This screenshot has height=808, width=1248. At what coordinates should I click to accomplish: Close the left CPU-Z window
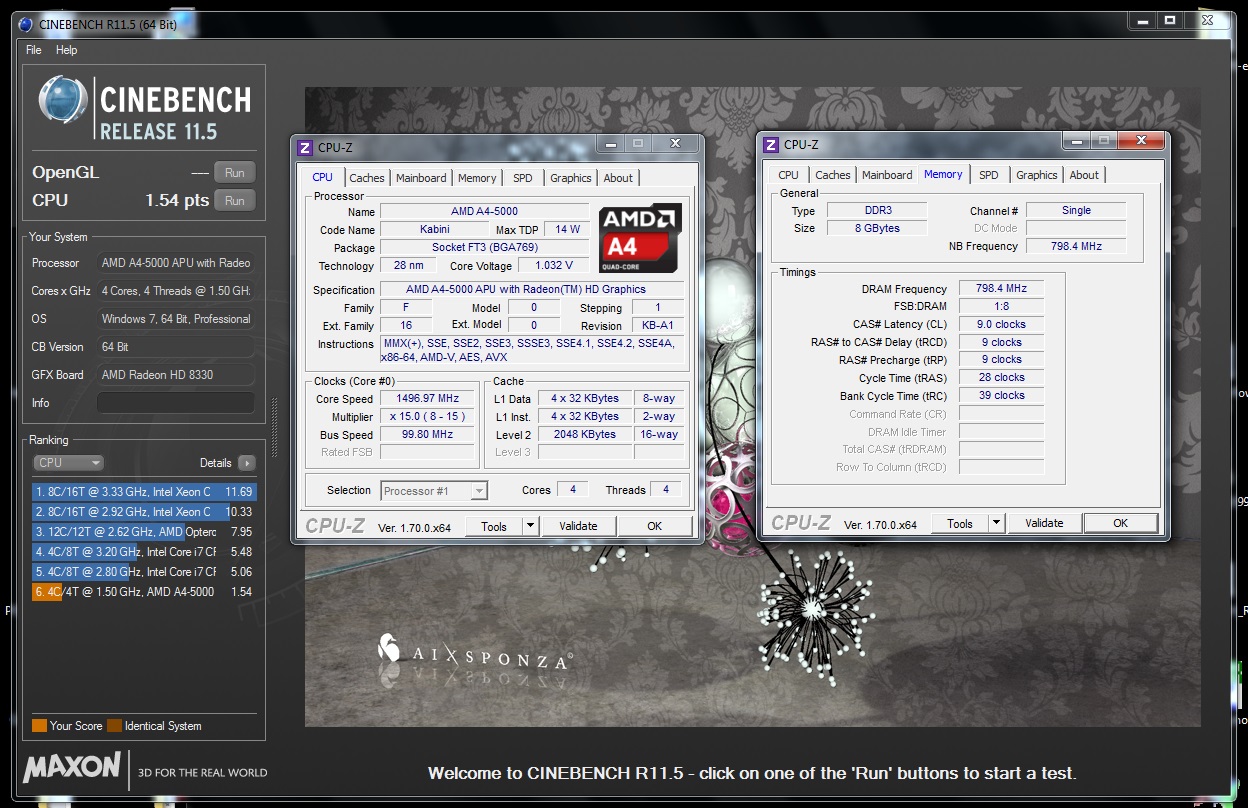[675, 144]
